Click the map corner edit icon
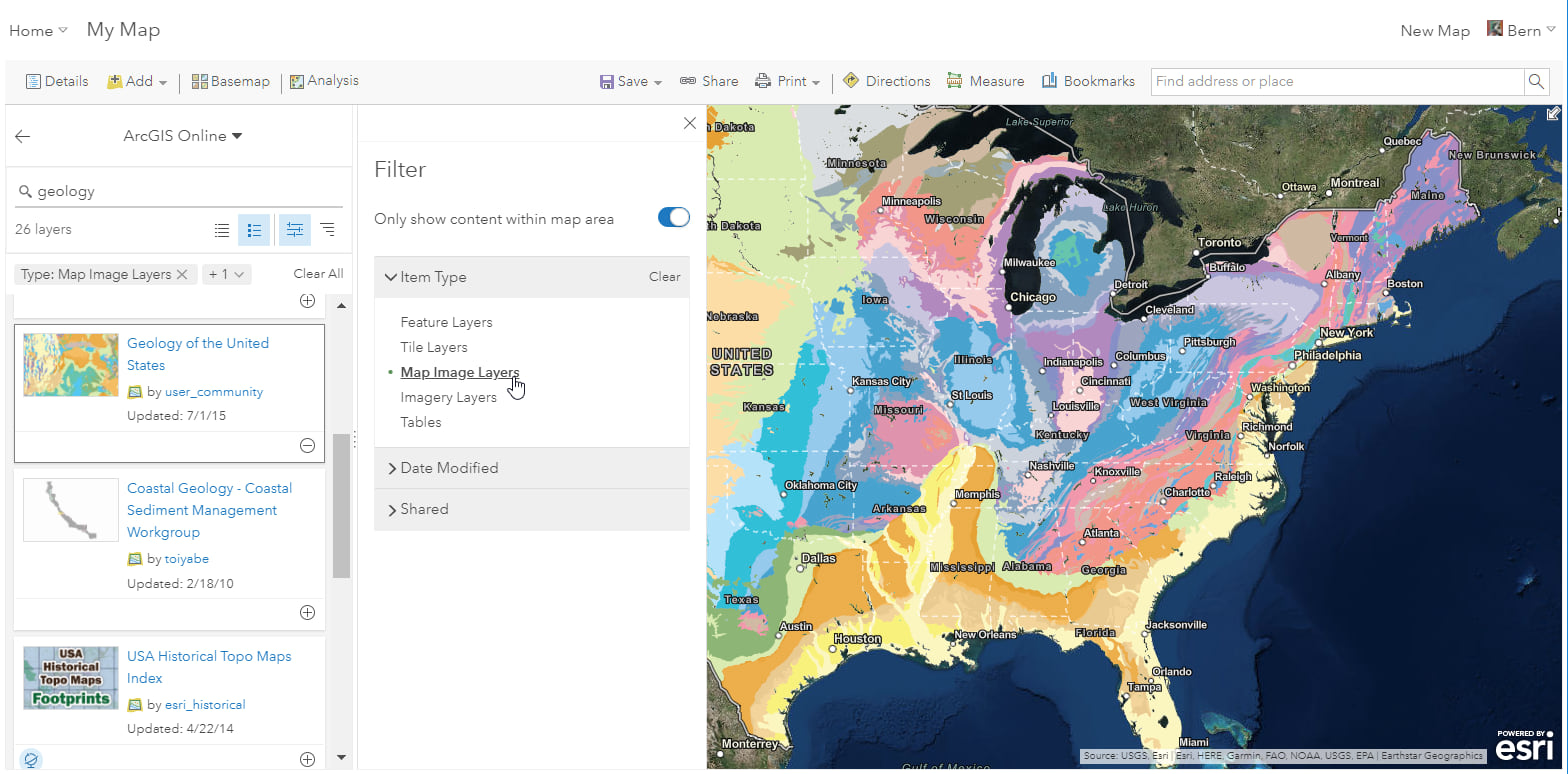The height and width of the screenshot is (774, 1568). (1555, 113)
